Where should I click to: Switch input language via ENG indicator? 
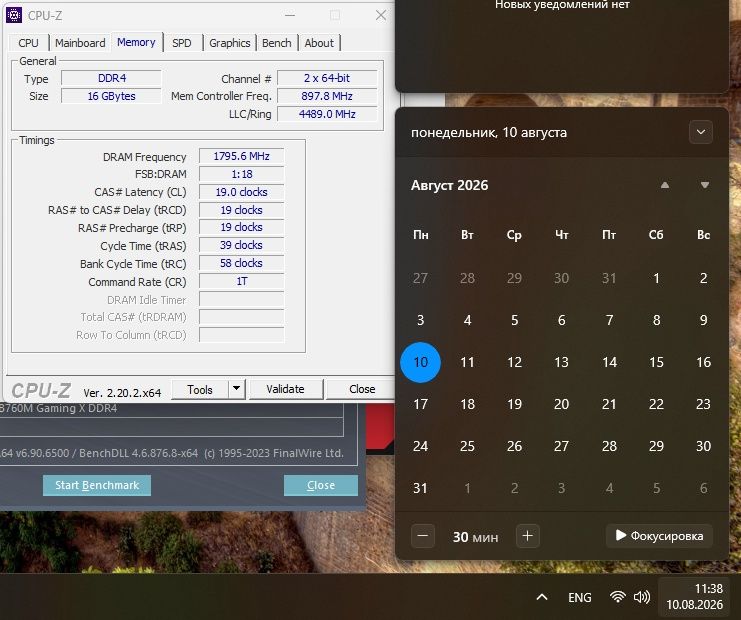click(579, 598)
